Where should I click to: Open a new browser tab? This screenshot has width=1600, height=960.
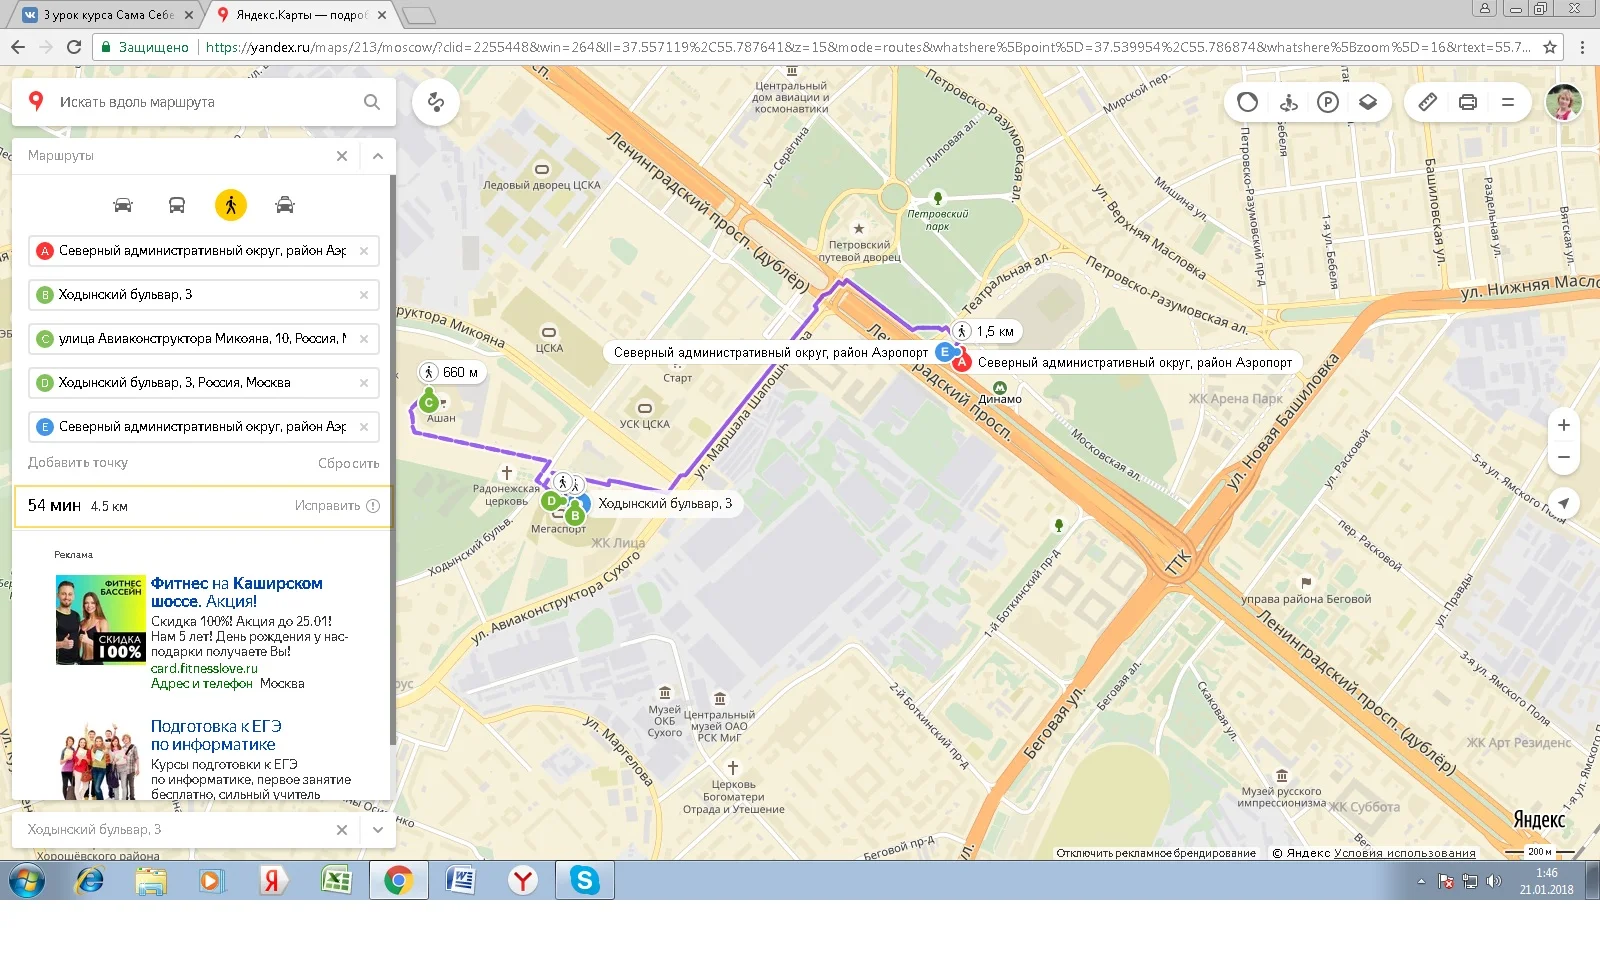419,15
